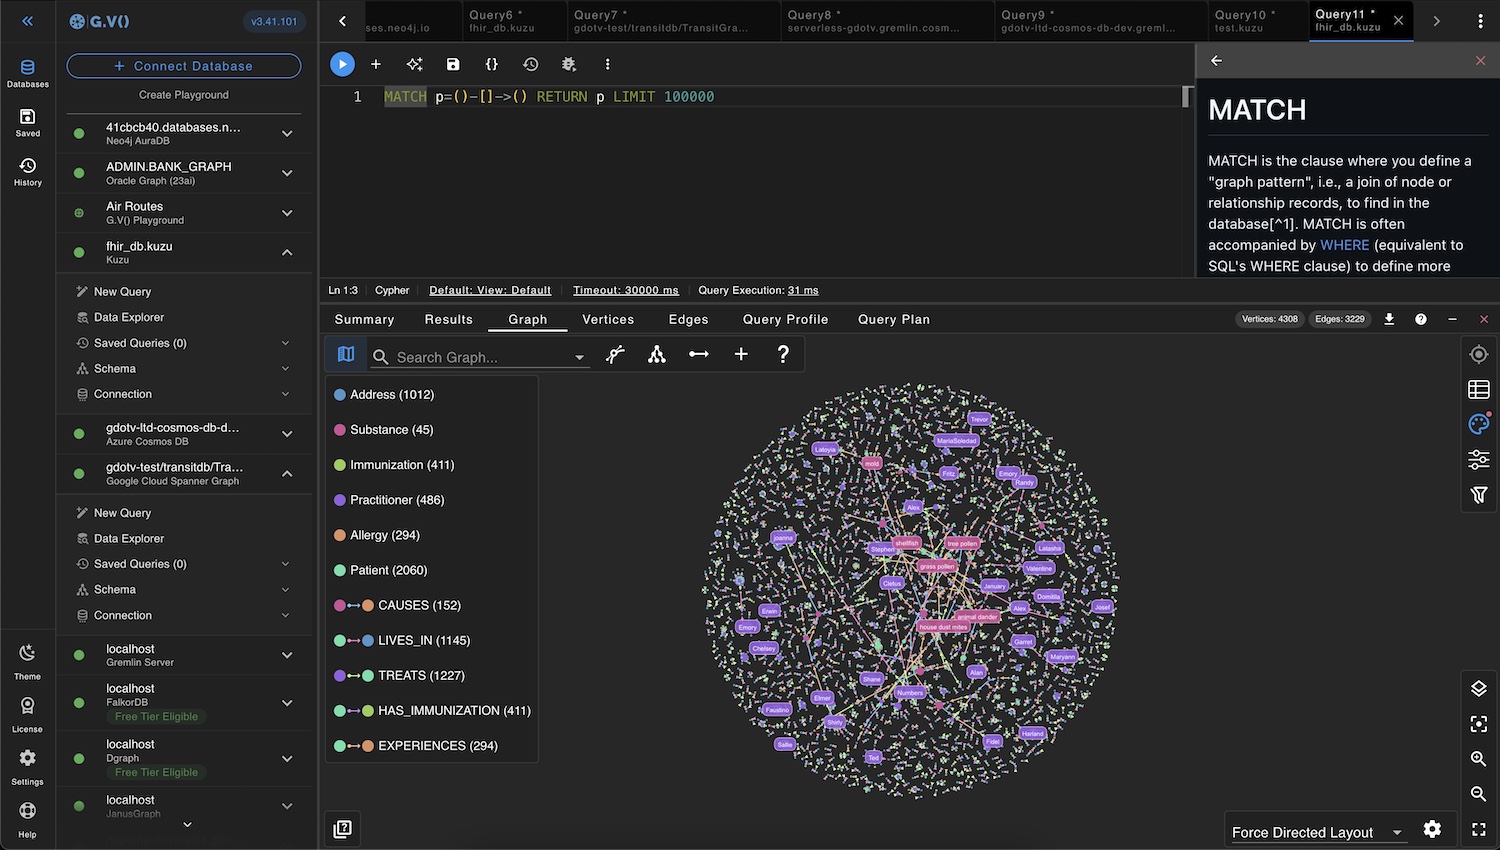Run the Cypher query with the play button
Image resolution: width=1500 pixels, height=850 pixels.
[342, 63]
